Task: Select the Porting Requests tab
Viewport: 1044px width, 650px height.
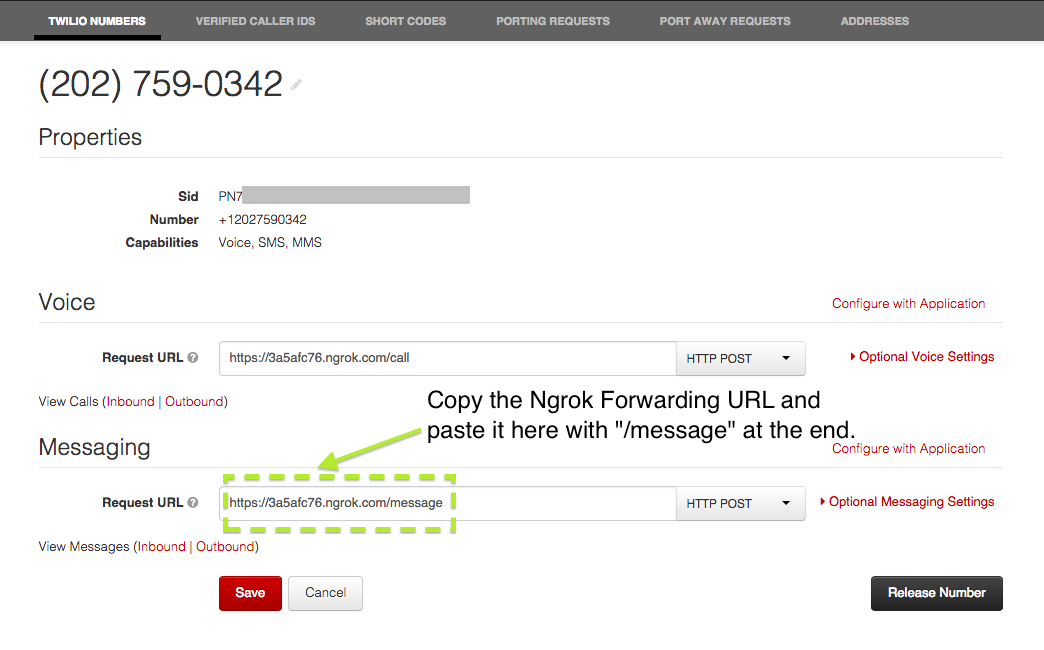Action: pos(553,21)
